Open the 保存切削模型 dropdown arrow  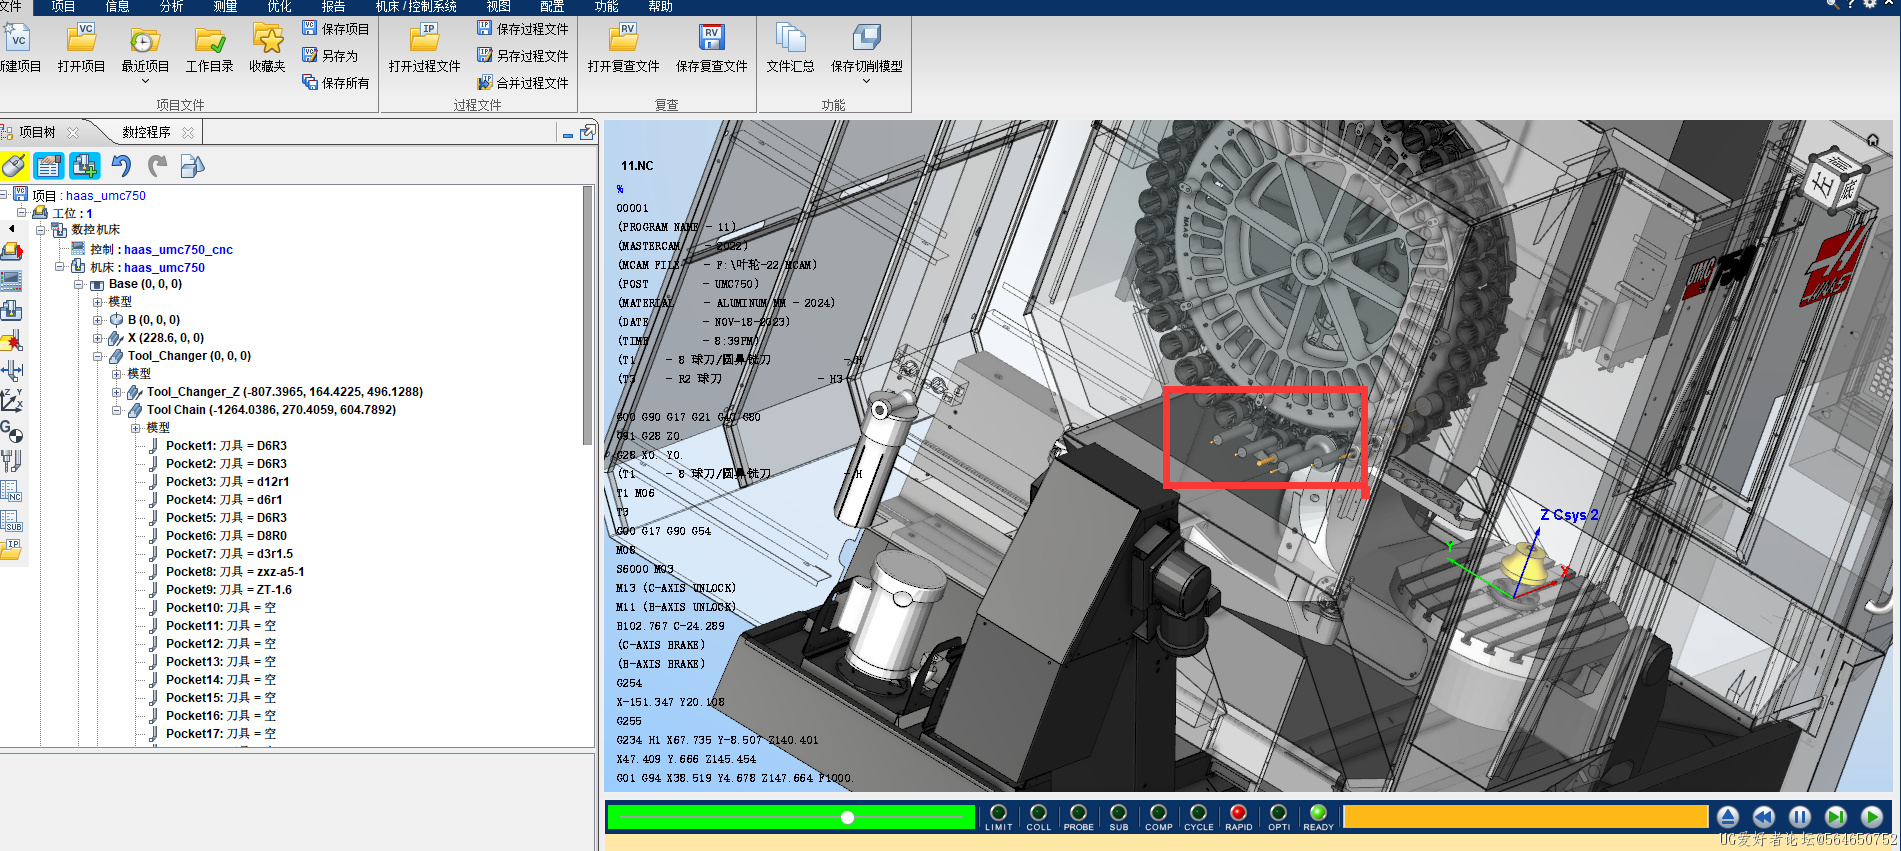tap(866, 81)
